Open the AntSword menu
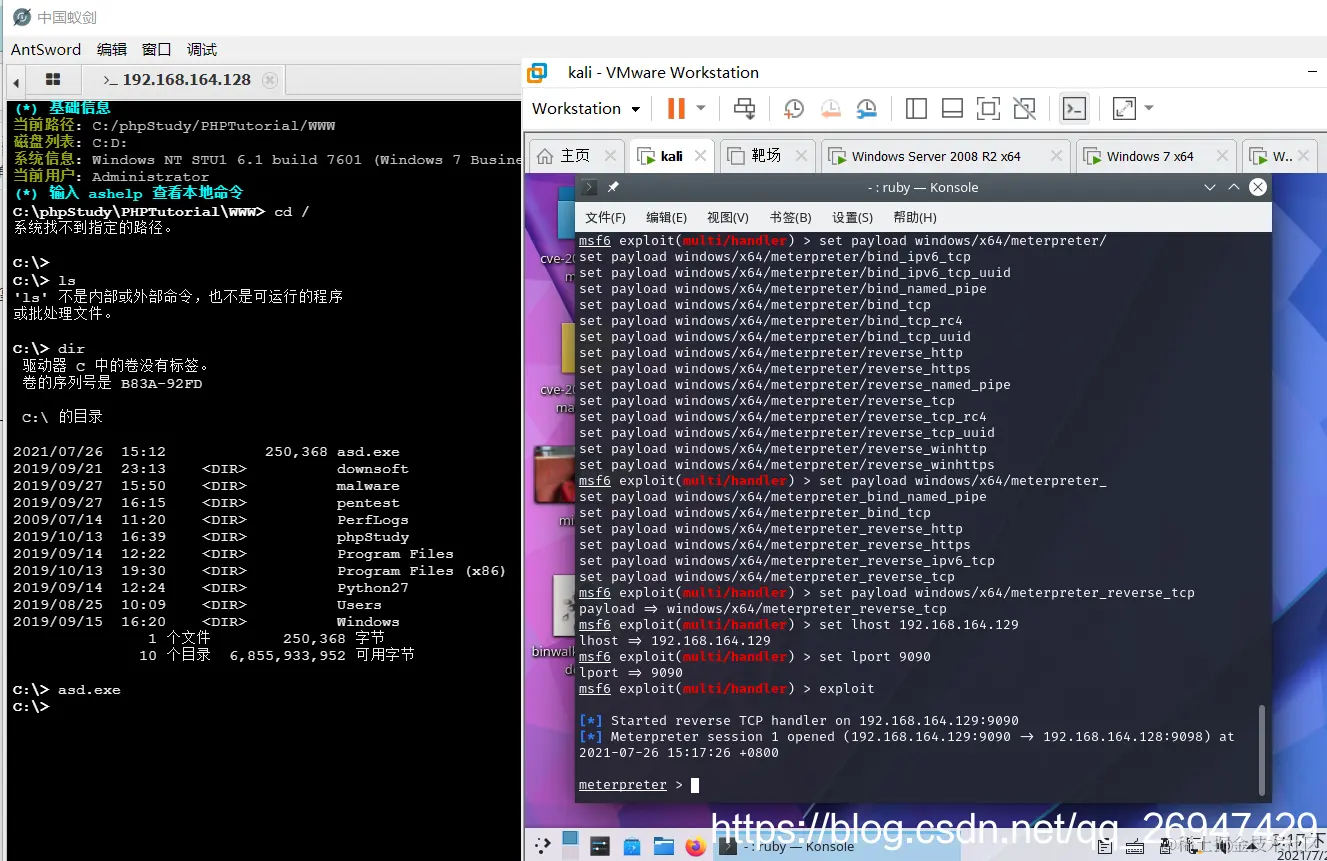This screenshot has height=861, width=1327. 45,49
